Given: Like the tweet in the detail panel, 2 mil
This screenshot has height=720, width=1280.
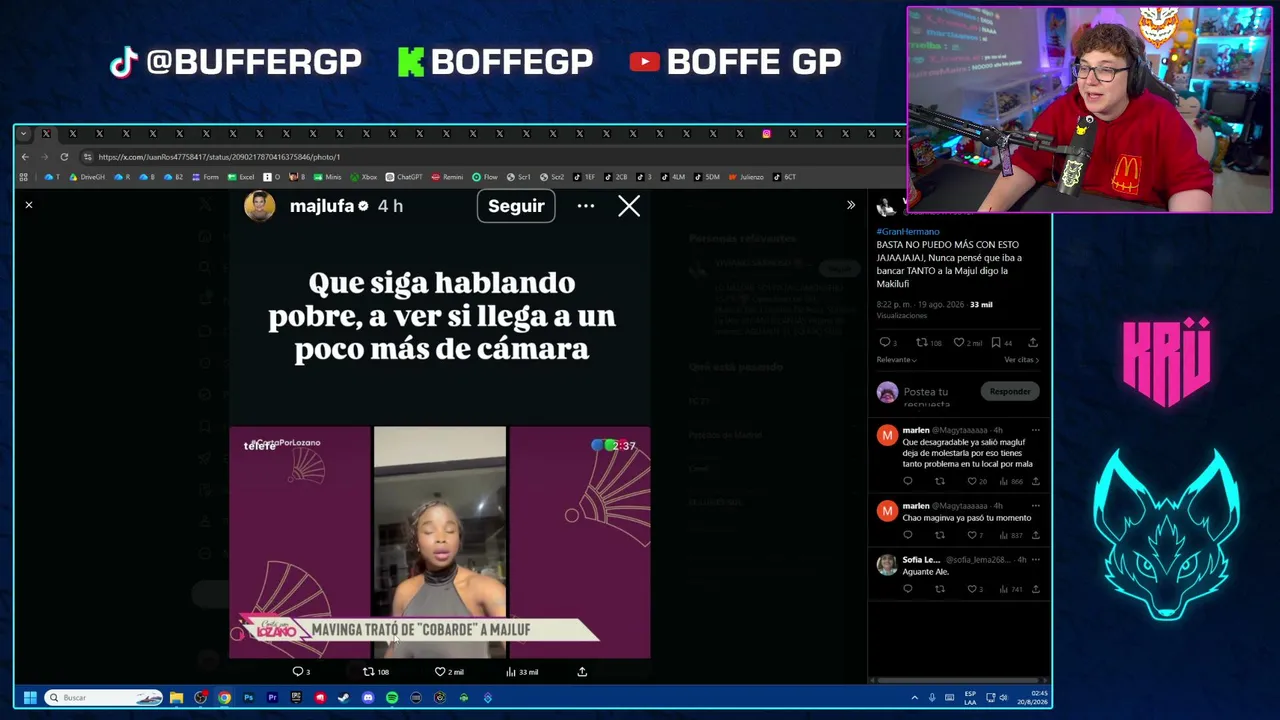Looking at the screenshot, I should pos(958,343).
